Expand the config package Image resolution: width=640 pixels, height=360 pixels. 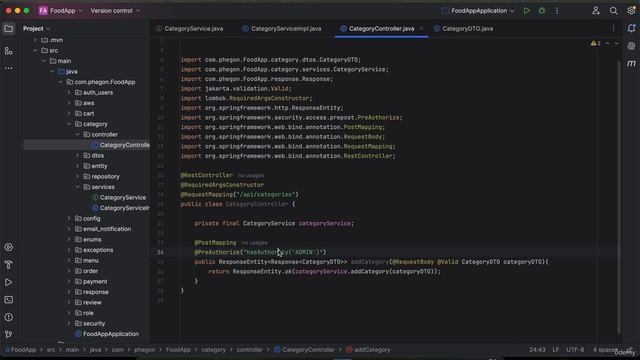[69, 219]
